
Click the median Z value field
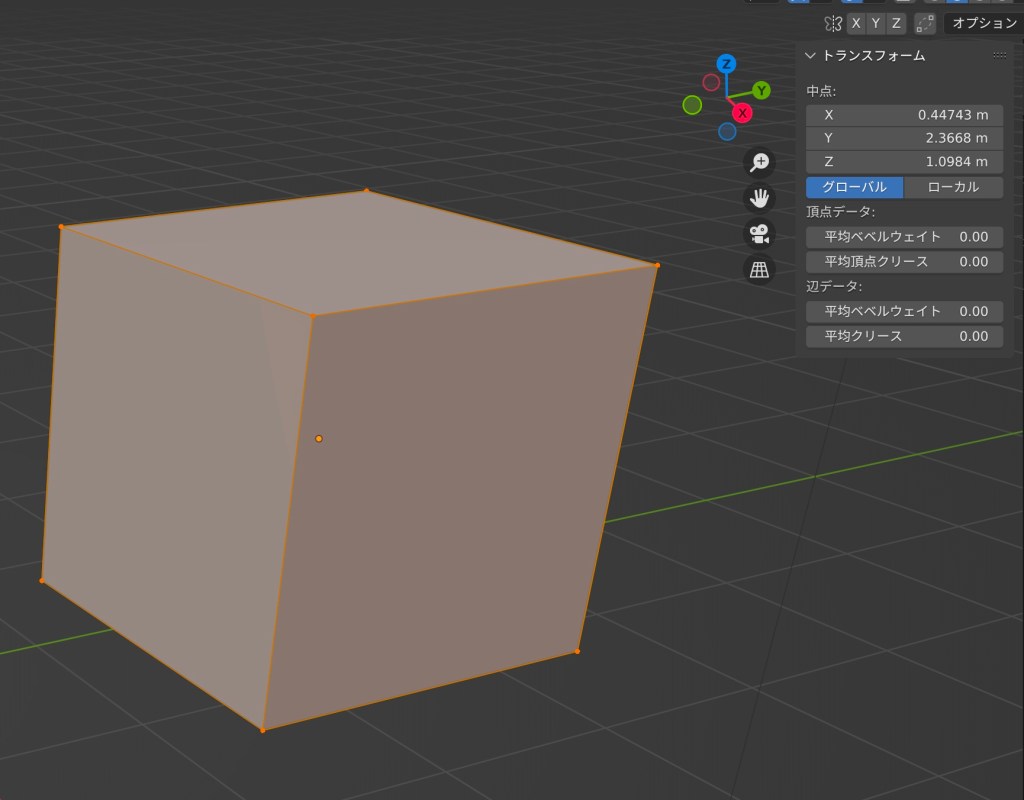[x=904, y=162]
